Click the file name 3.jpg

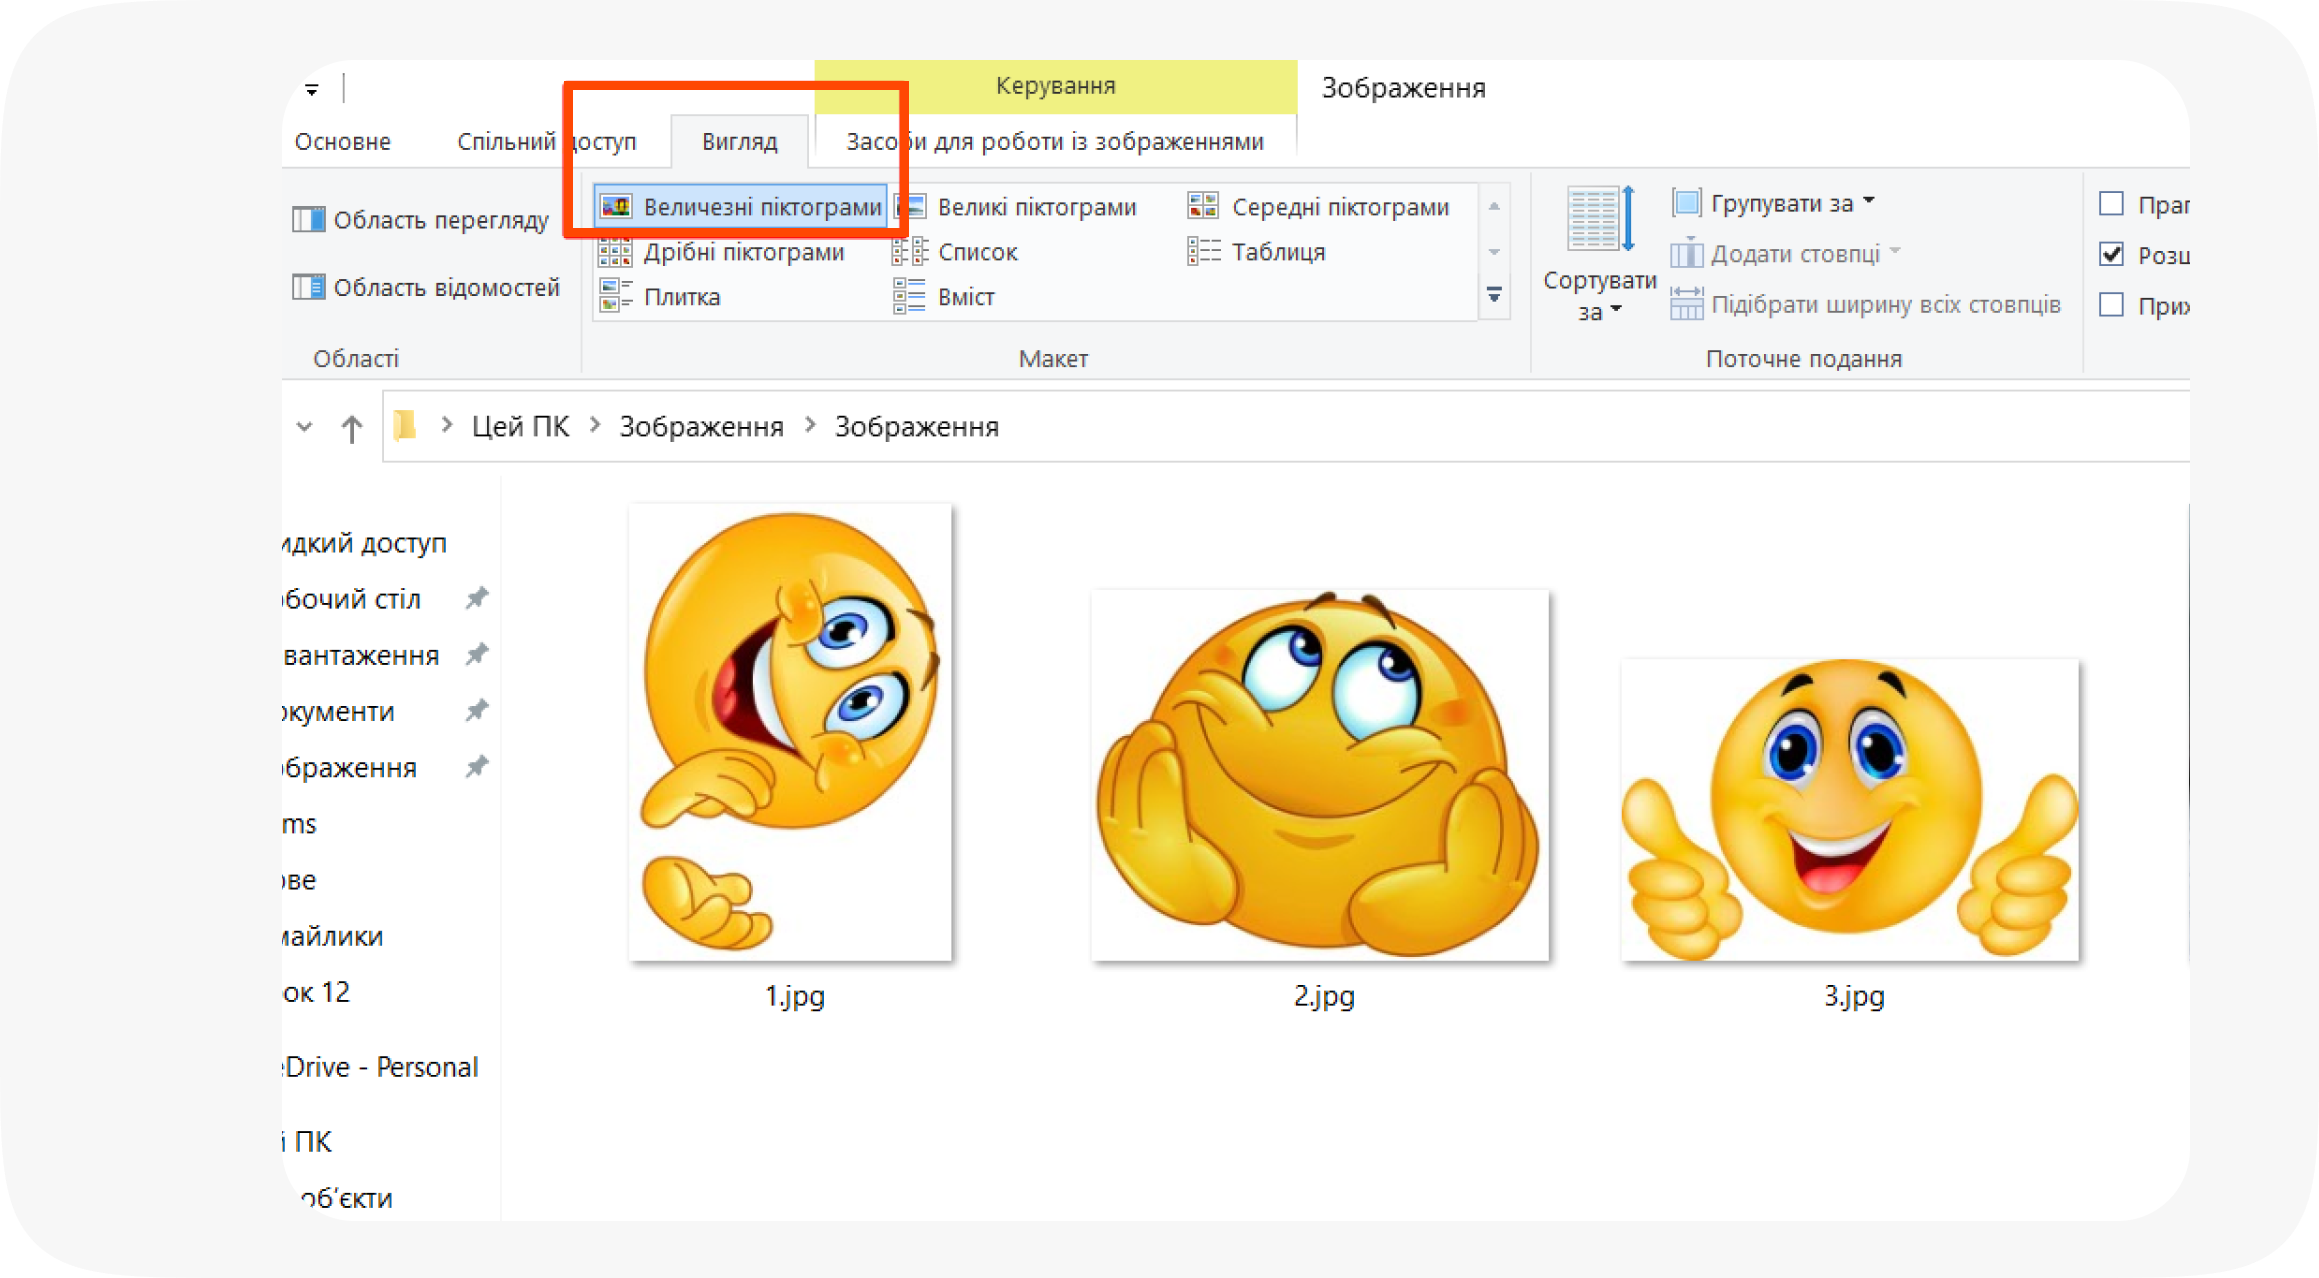tap(1854, 996)
